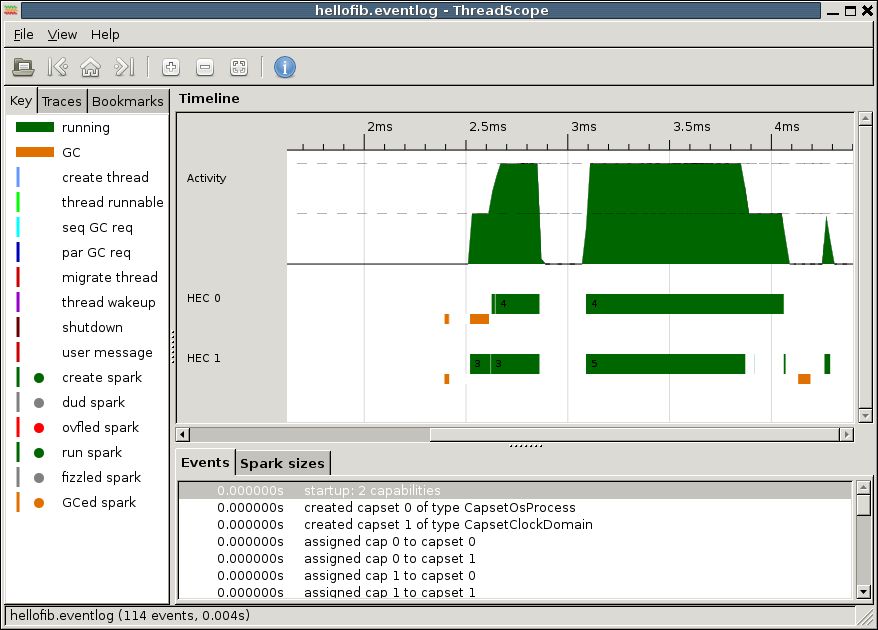Viewport: 878px width, 630px height.
Task: Click the 'par GC req' key entry
Action: coord(96,253)
